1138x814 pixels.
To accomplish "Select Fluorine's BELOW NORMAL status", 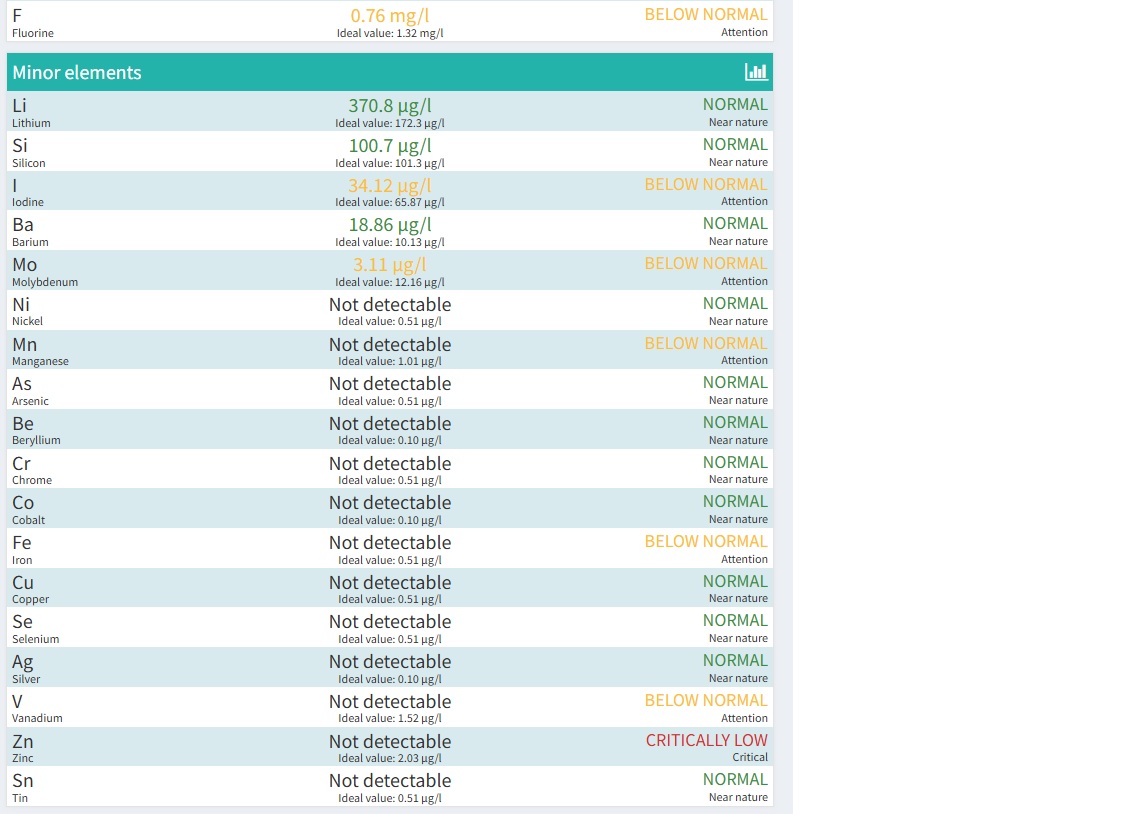I will coord(705,15).
